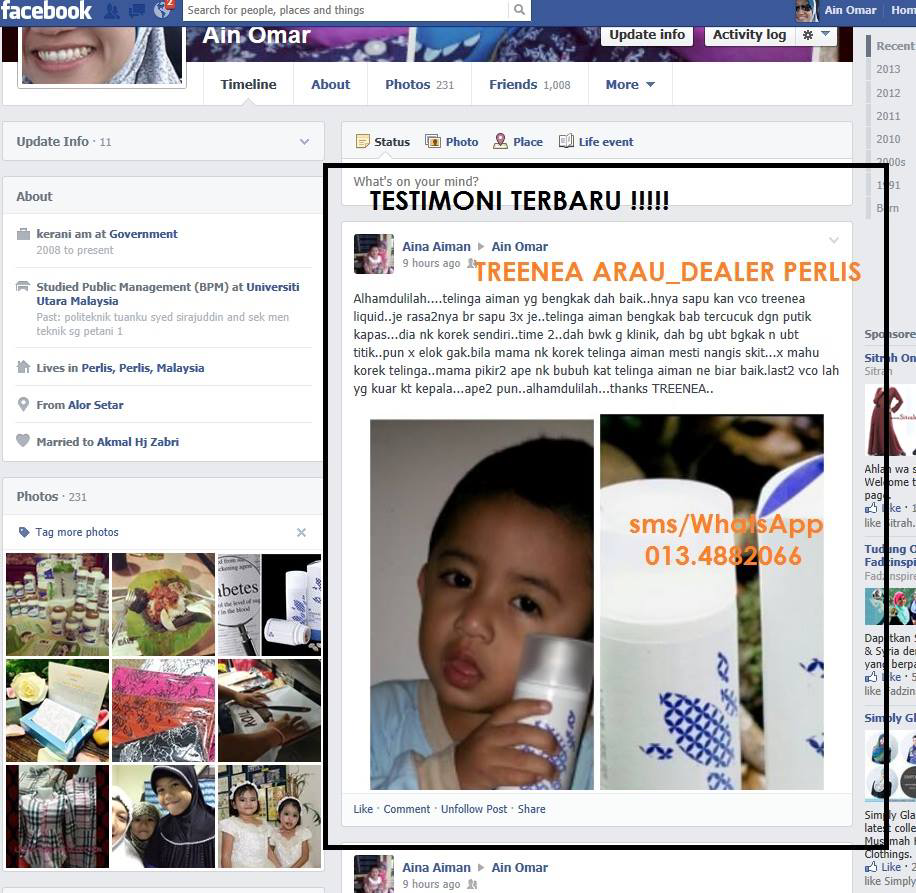Jump to 2012 on timeline

888,93
